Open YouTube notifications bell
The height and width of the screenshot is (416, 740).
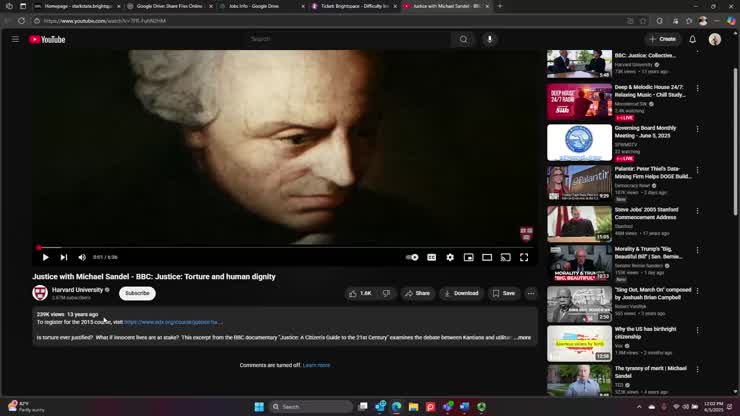click(x=692, y=39)
